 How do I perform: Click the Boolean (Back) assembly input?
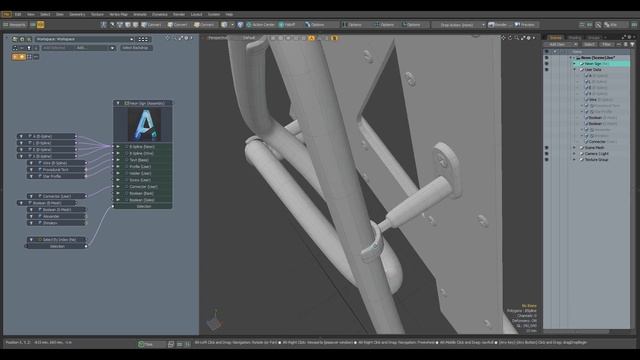click(x=142, y=193)
